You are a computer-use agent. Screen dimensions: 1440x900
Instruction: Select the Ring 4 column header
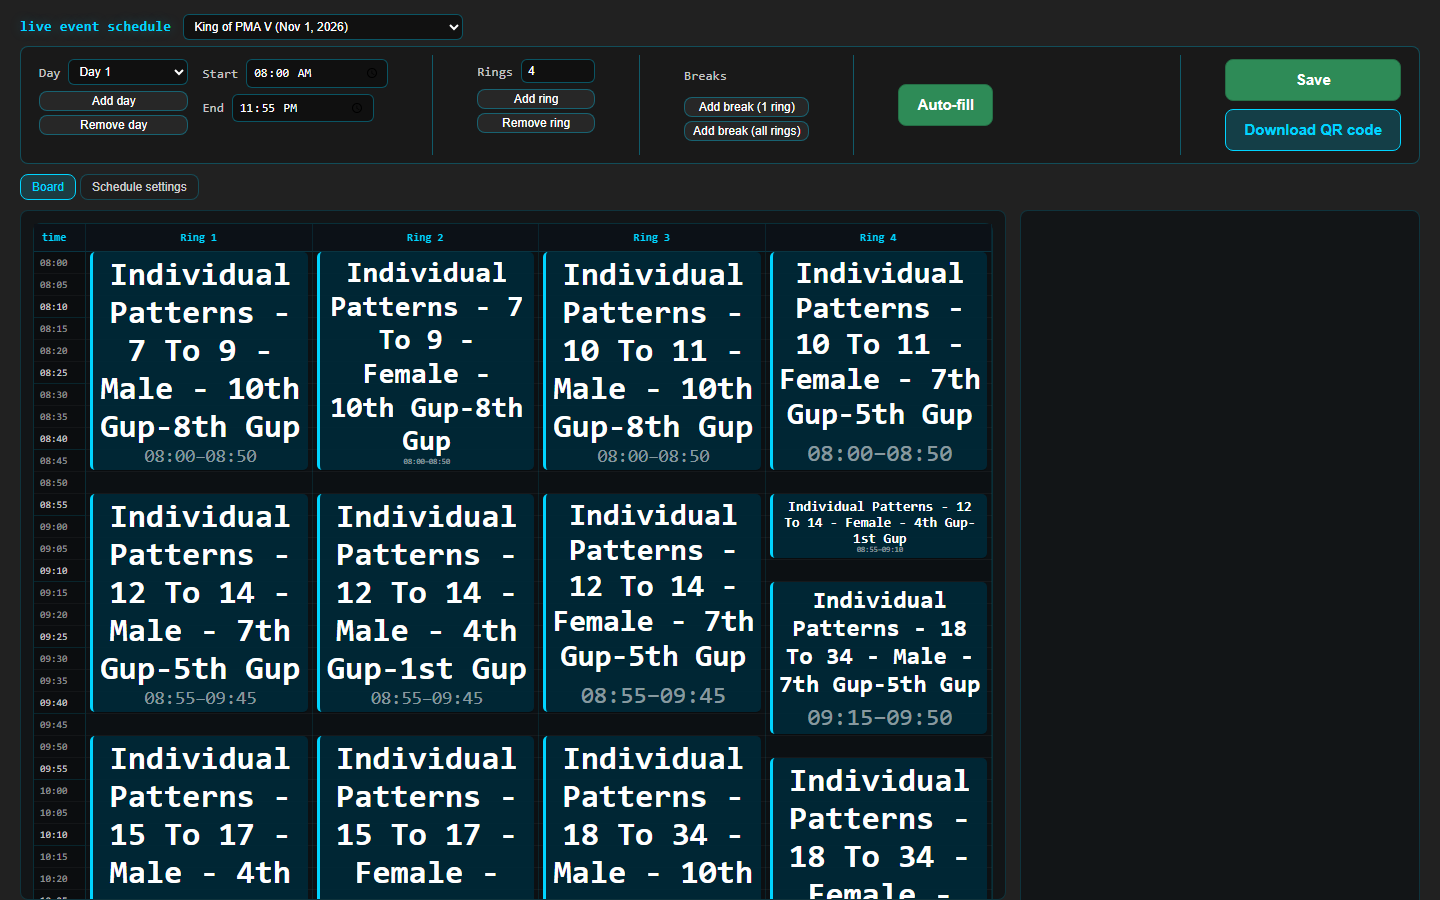(878, 238)
